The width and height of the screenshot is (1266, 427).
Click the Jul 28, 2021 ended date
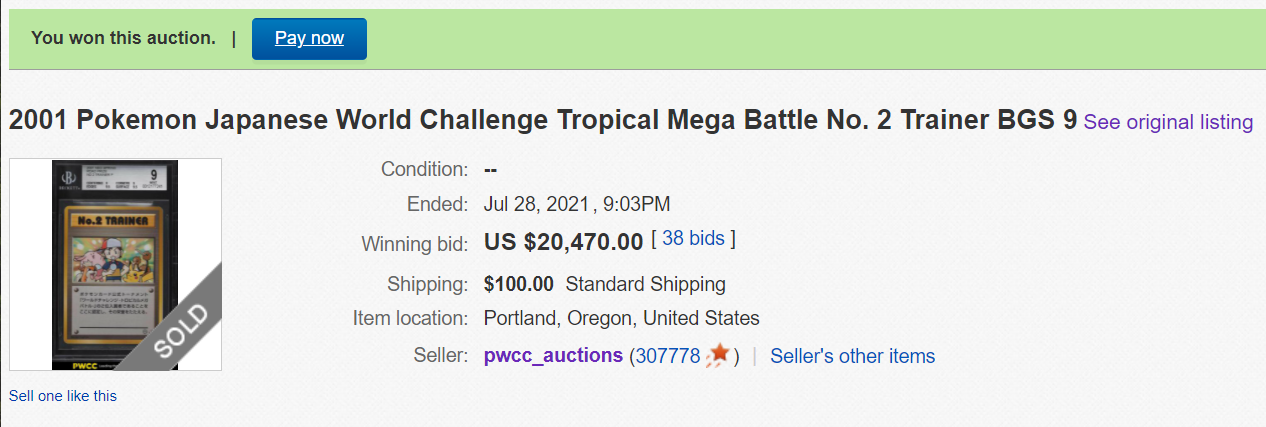click(x=535, y=204)
